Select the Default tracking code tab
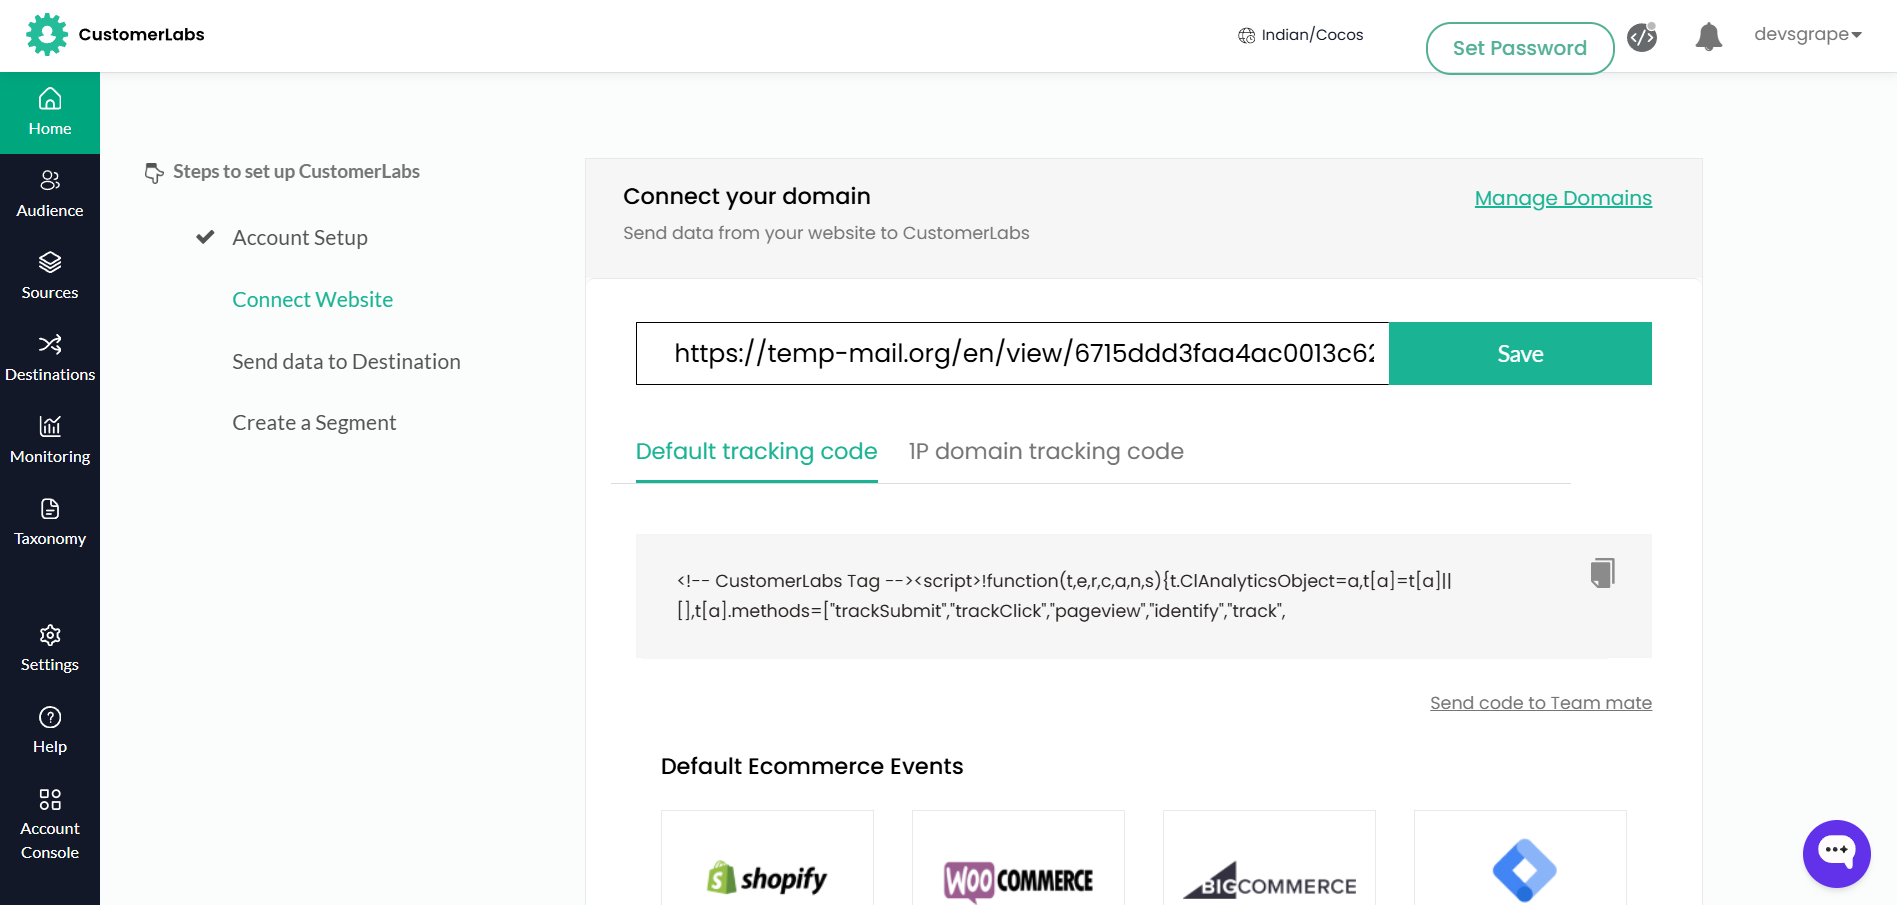 click(756, 452)
